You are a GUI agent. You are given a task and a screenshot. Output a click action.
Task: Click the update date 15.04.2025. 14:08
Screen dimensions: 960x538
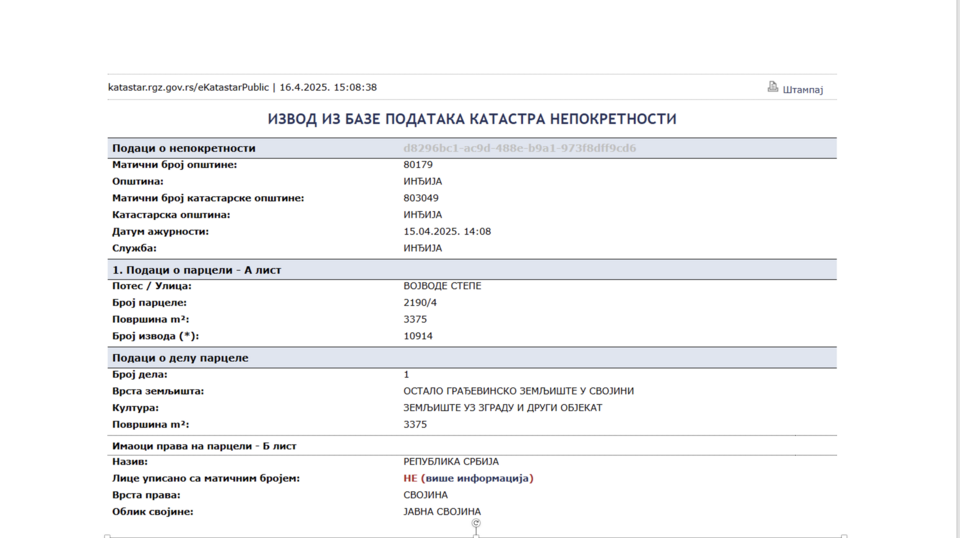click(x=447, y=231)
